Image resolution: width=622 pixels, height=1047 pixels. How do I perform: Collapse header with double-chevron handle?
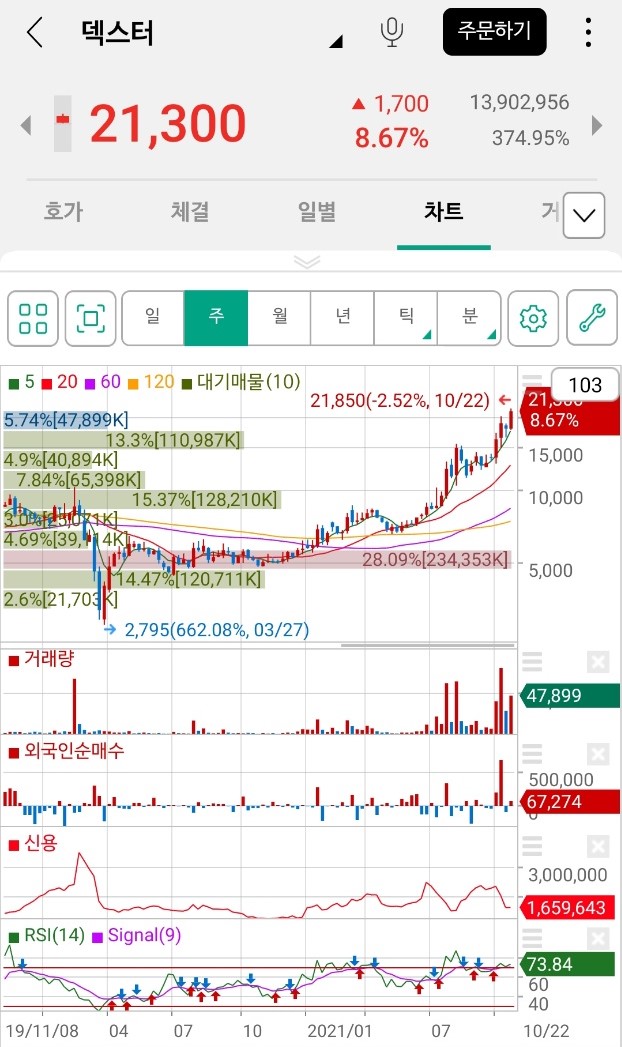click(x=307, y=261)
